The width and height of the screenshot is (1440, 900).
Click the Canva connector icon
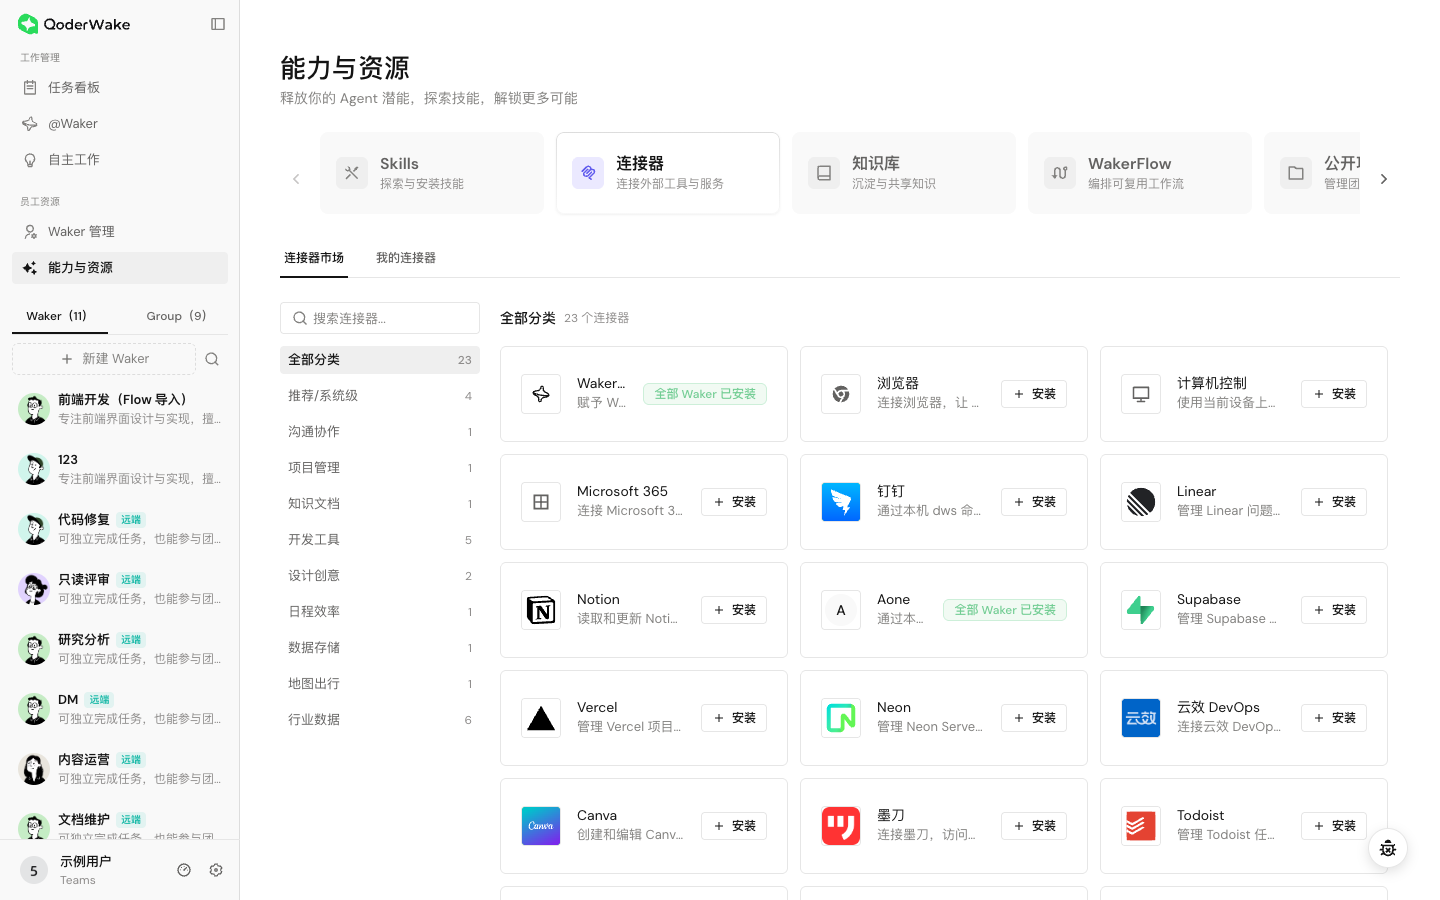click(x=541, y=826)
